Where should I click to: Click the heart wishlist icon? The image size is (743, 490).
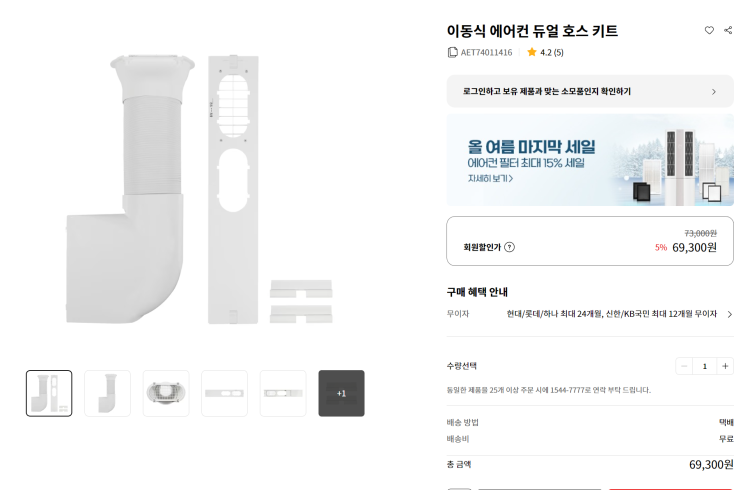pyautogui.click(x=709, y=30)
